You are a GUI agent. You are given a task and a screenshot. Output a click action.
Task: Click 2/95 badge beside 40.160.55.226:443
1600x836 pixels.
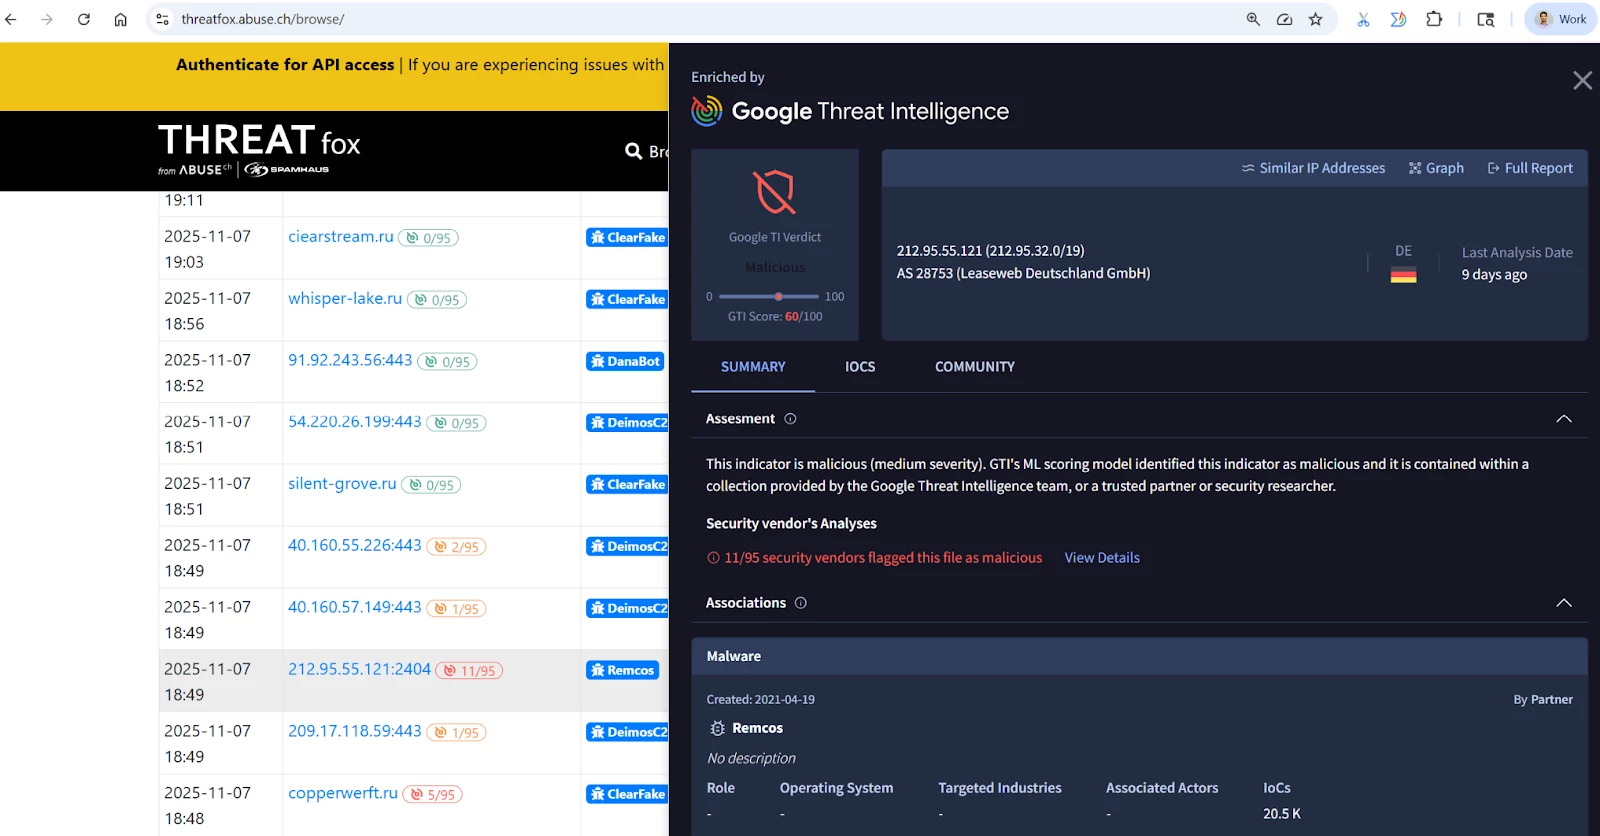456,548
